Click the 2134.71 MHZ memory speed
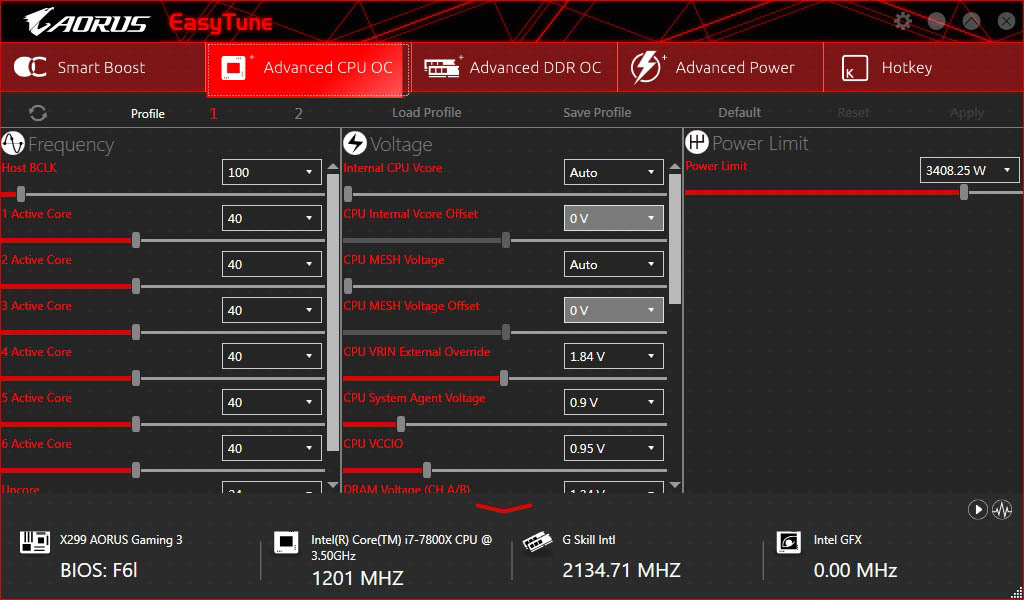 (621, 571)
